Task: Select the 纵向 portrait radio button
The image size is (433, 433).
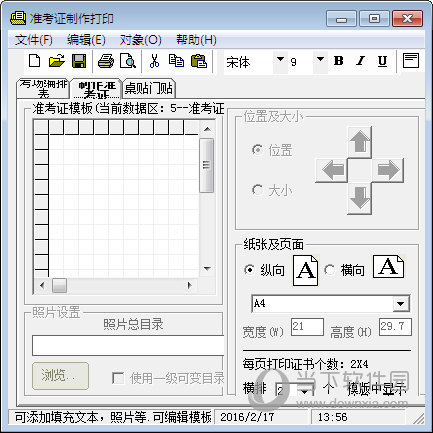Action: 249,269
